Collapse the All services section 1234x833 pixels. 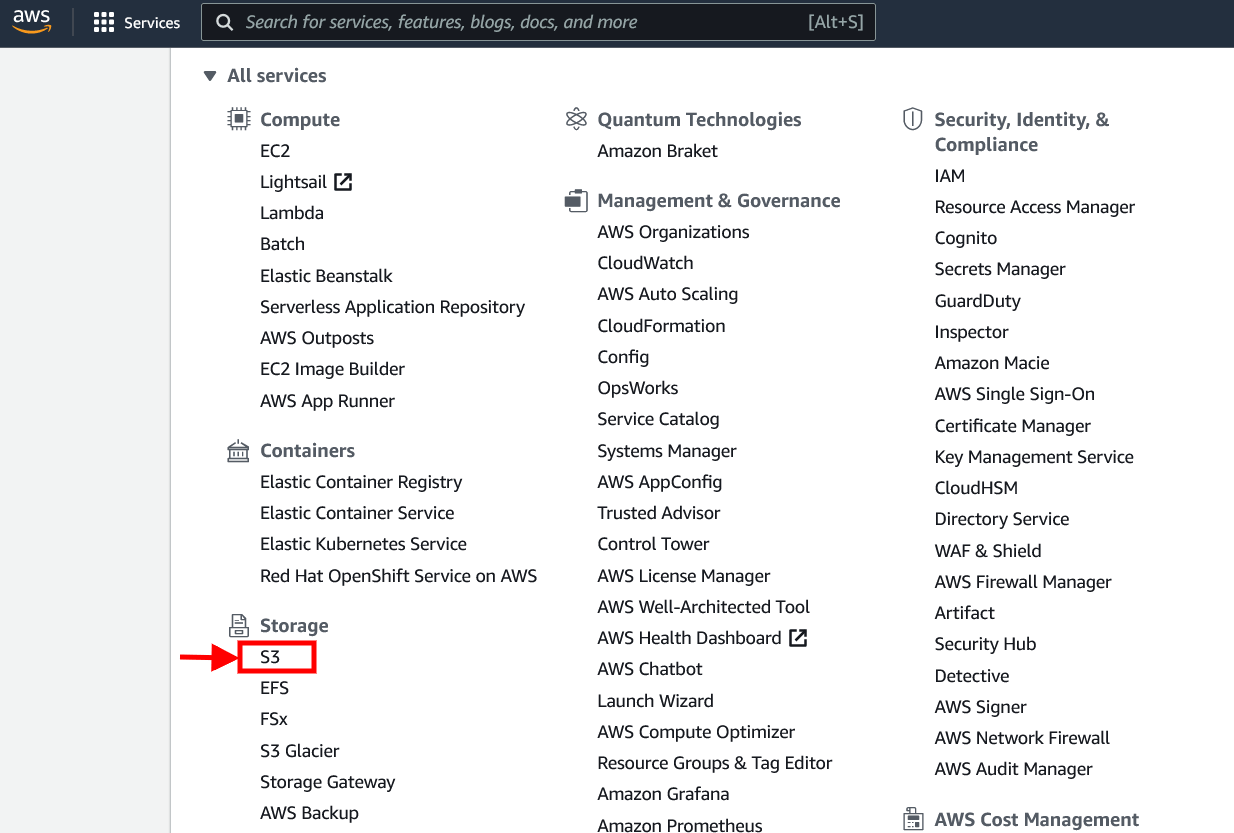click(210, 75)
